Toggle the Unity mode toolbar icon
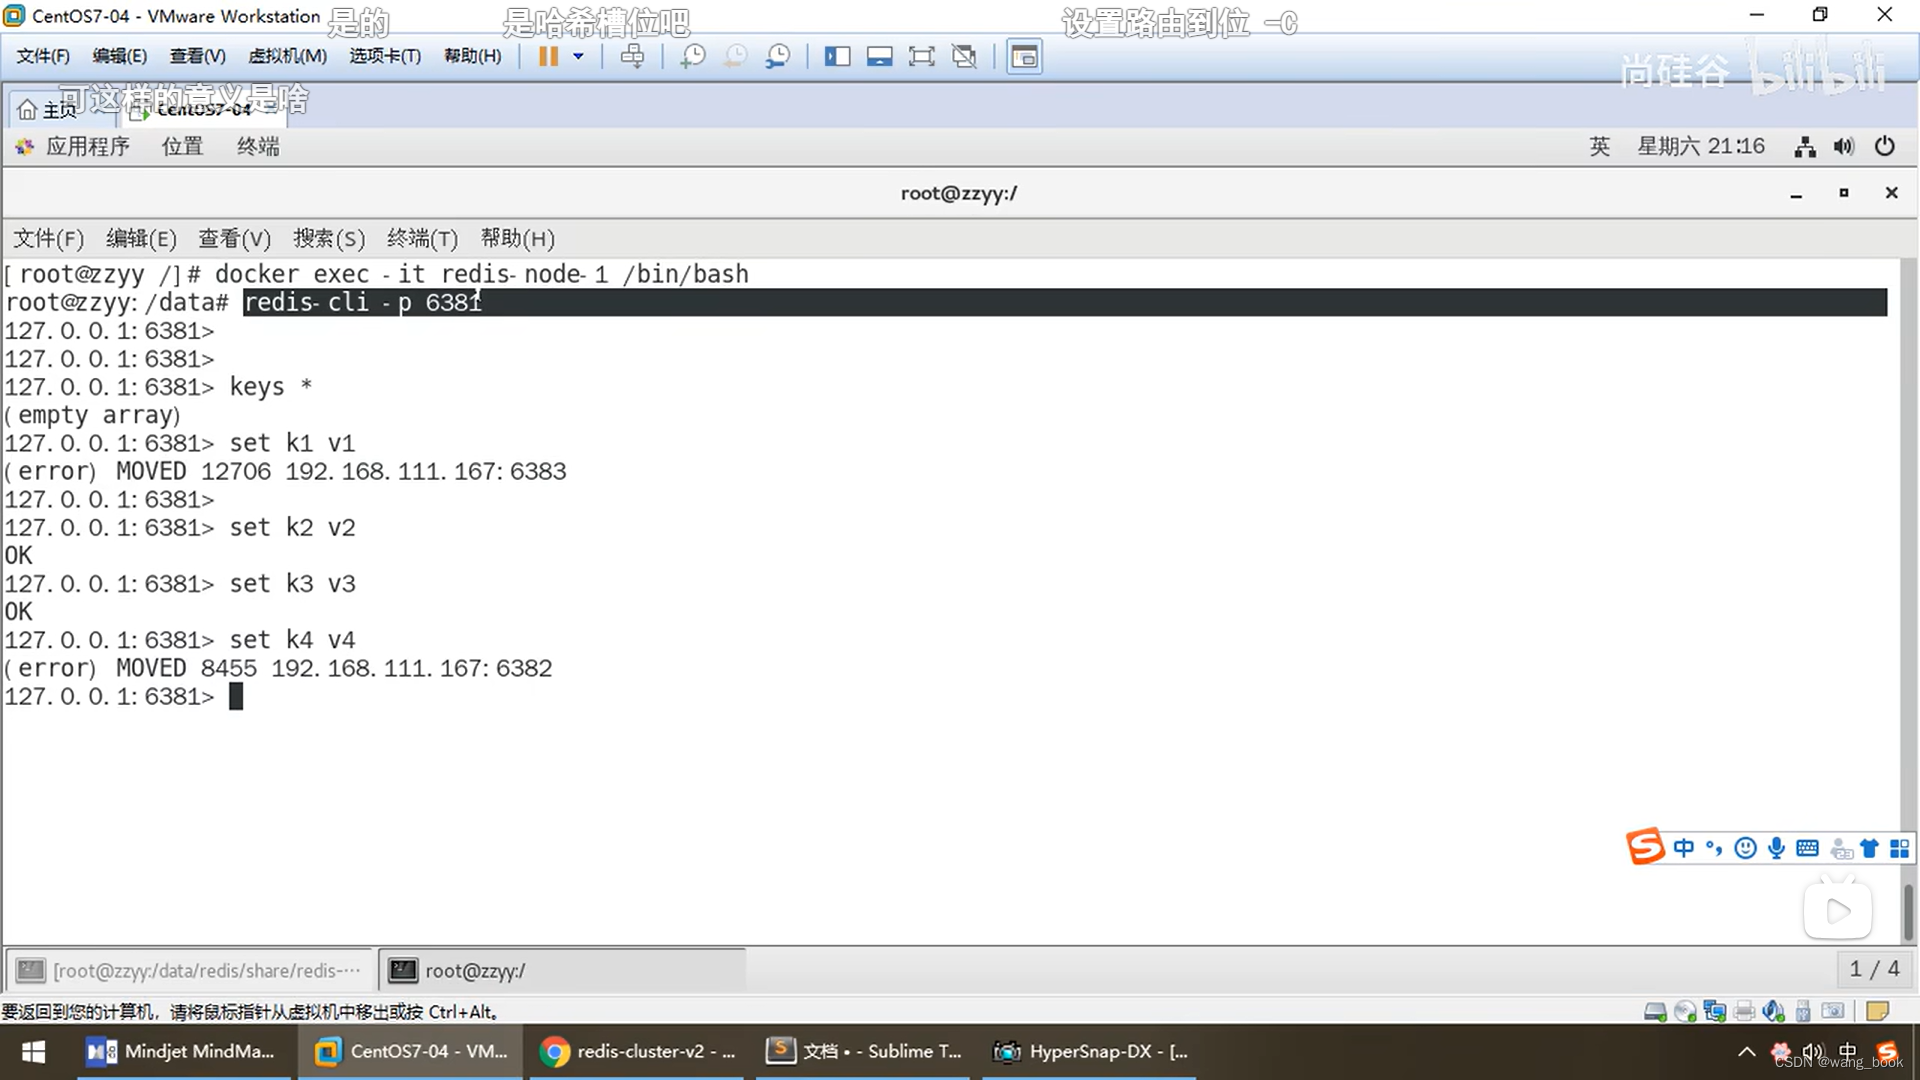This screenshot has height=1080, width=1920. [964, 56]
